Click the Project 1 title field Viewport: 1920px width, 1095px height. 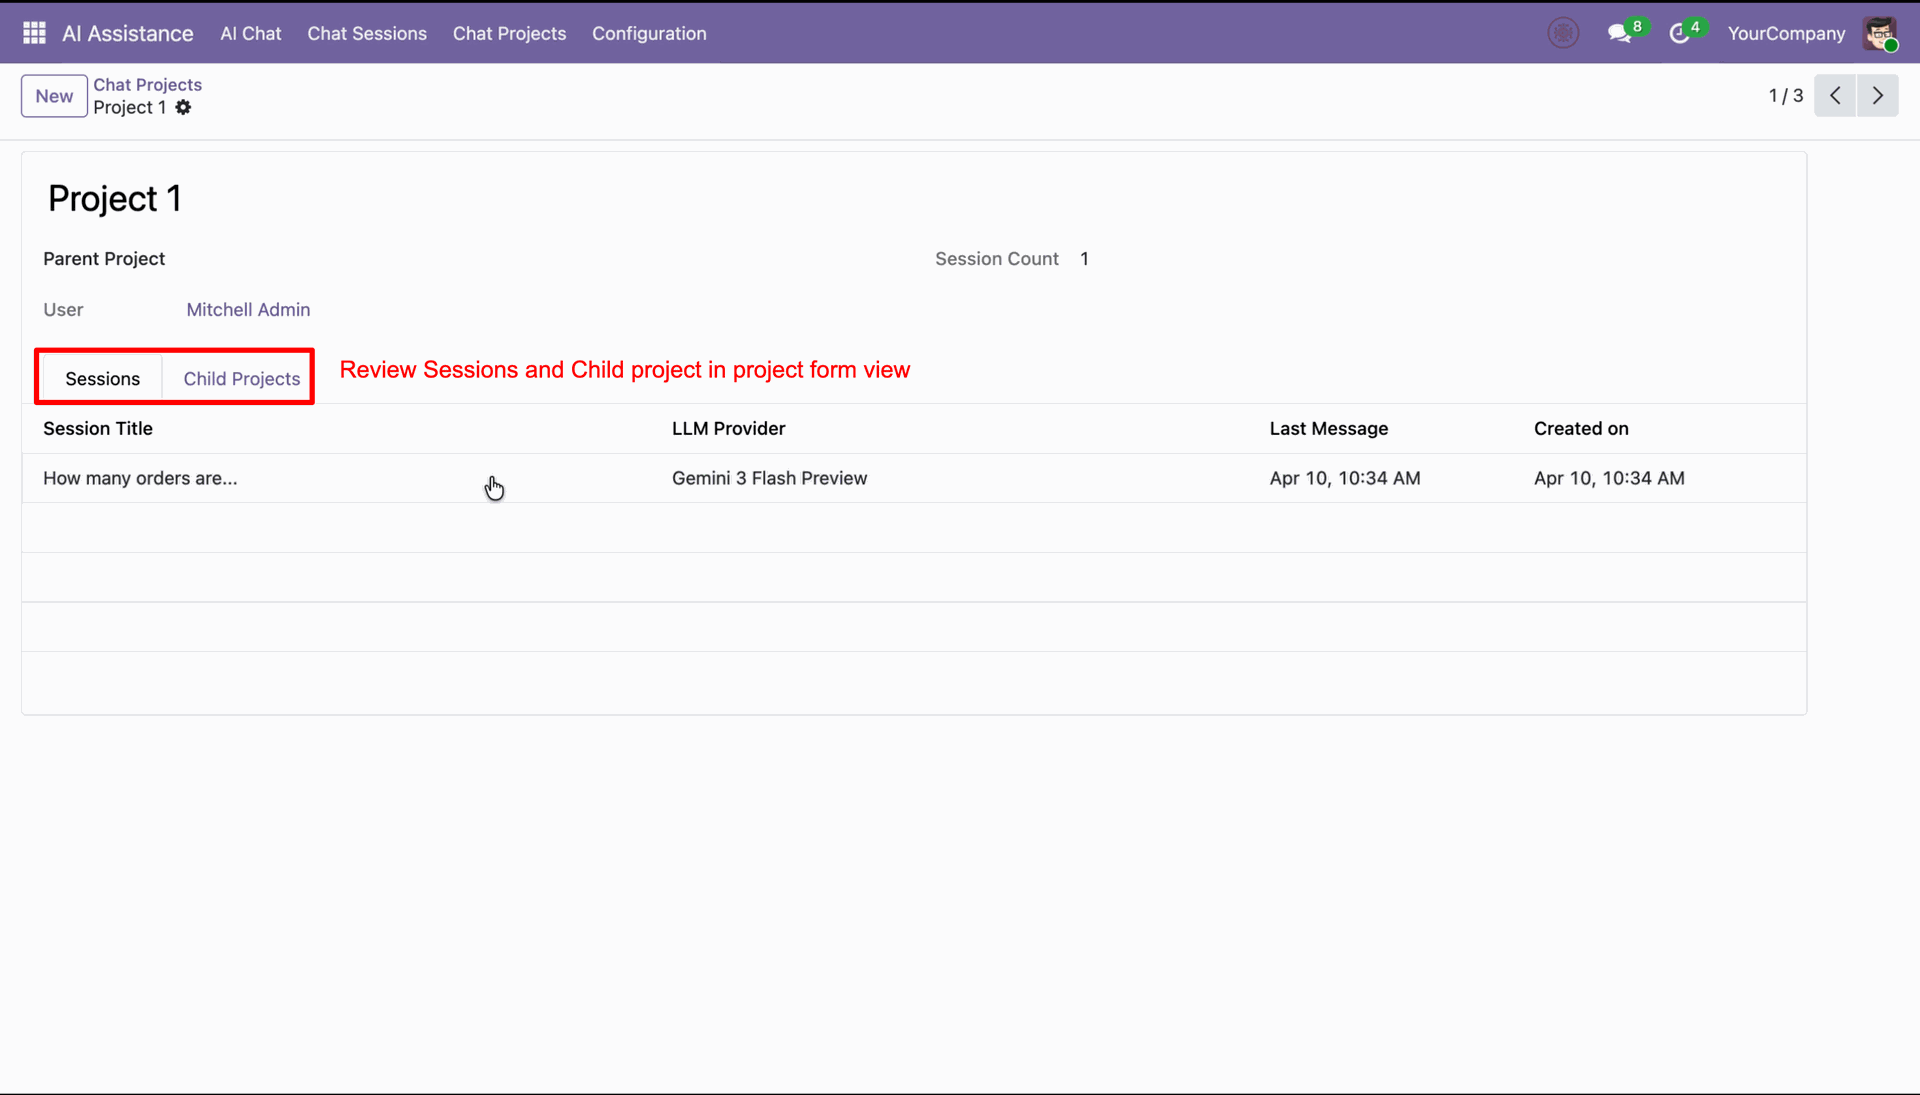click(x=115, y=199)
